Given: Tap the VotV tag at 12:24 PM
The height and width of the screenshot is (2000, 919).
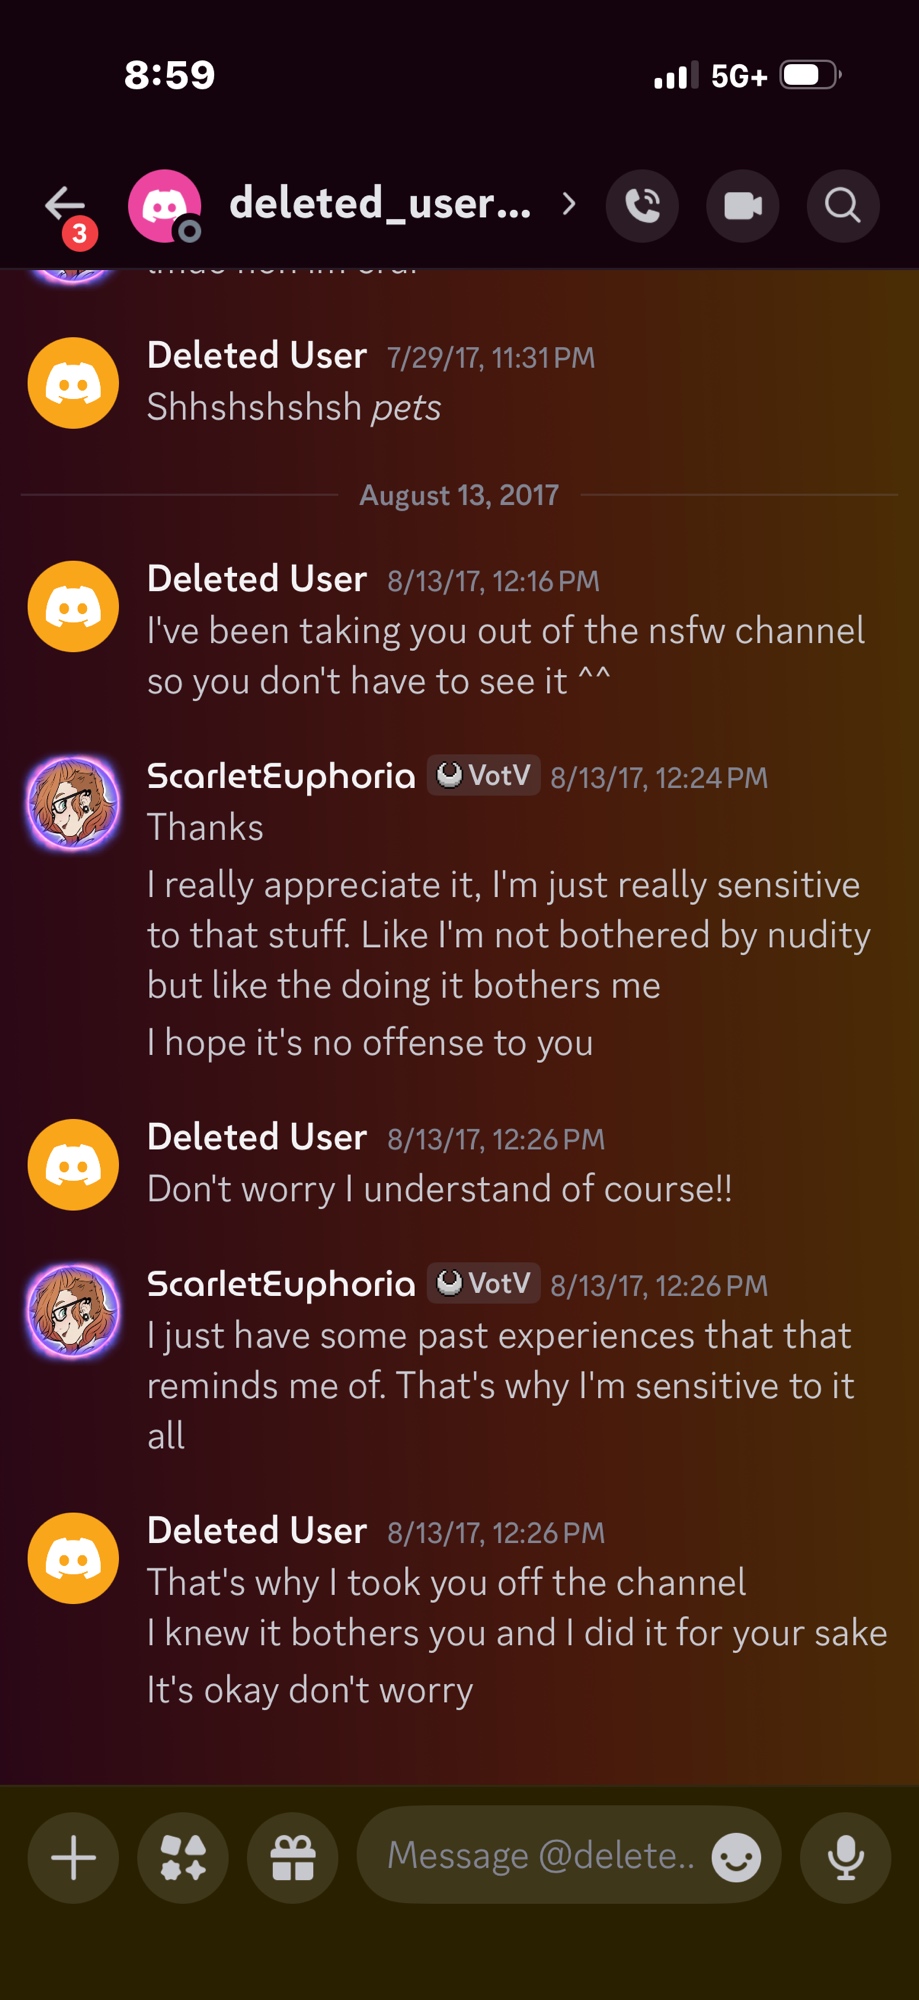Looking at the screenshot, I should (x=484, y=776).
